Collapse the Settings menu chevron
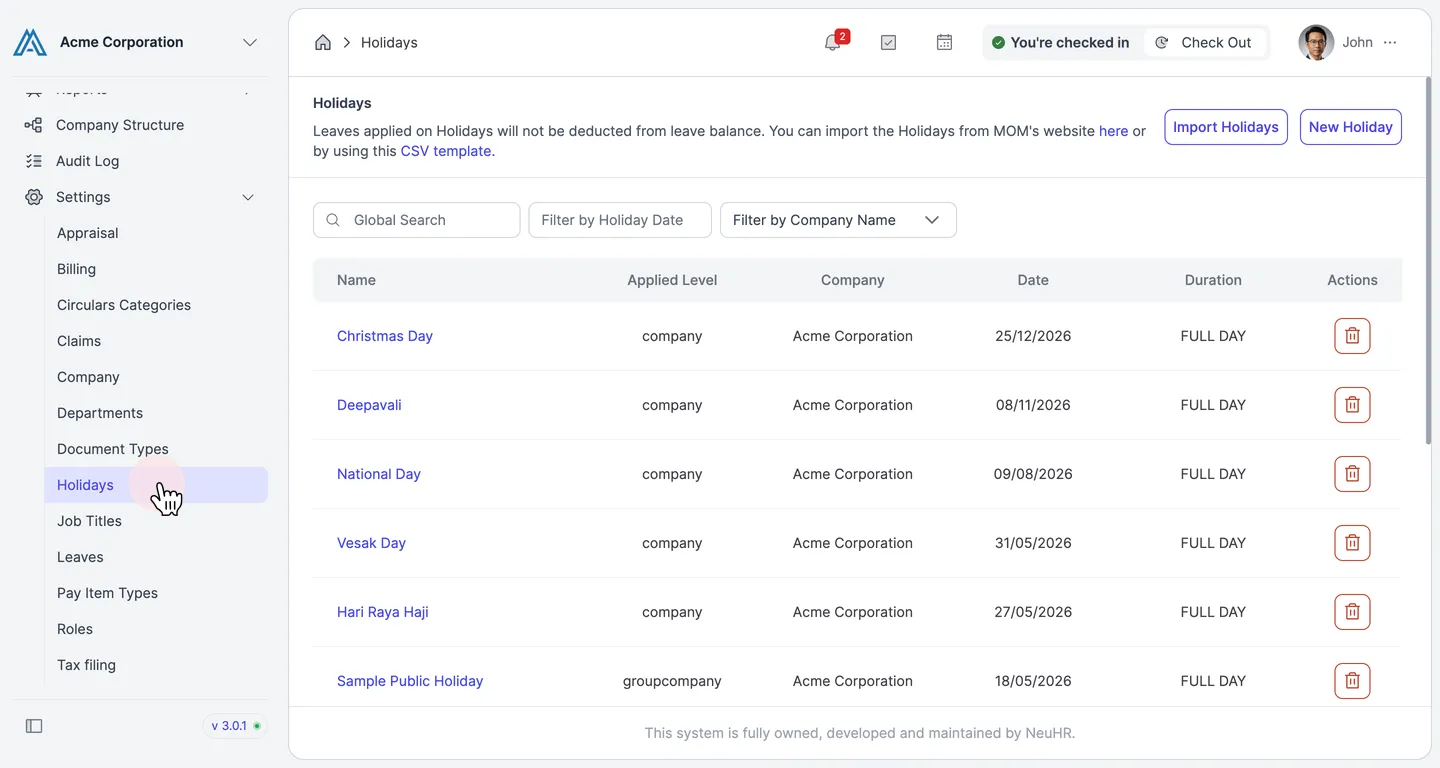The image size is (1440, 768). click(x=248, y=197)
